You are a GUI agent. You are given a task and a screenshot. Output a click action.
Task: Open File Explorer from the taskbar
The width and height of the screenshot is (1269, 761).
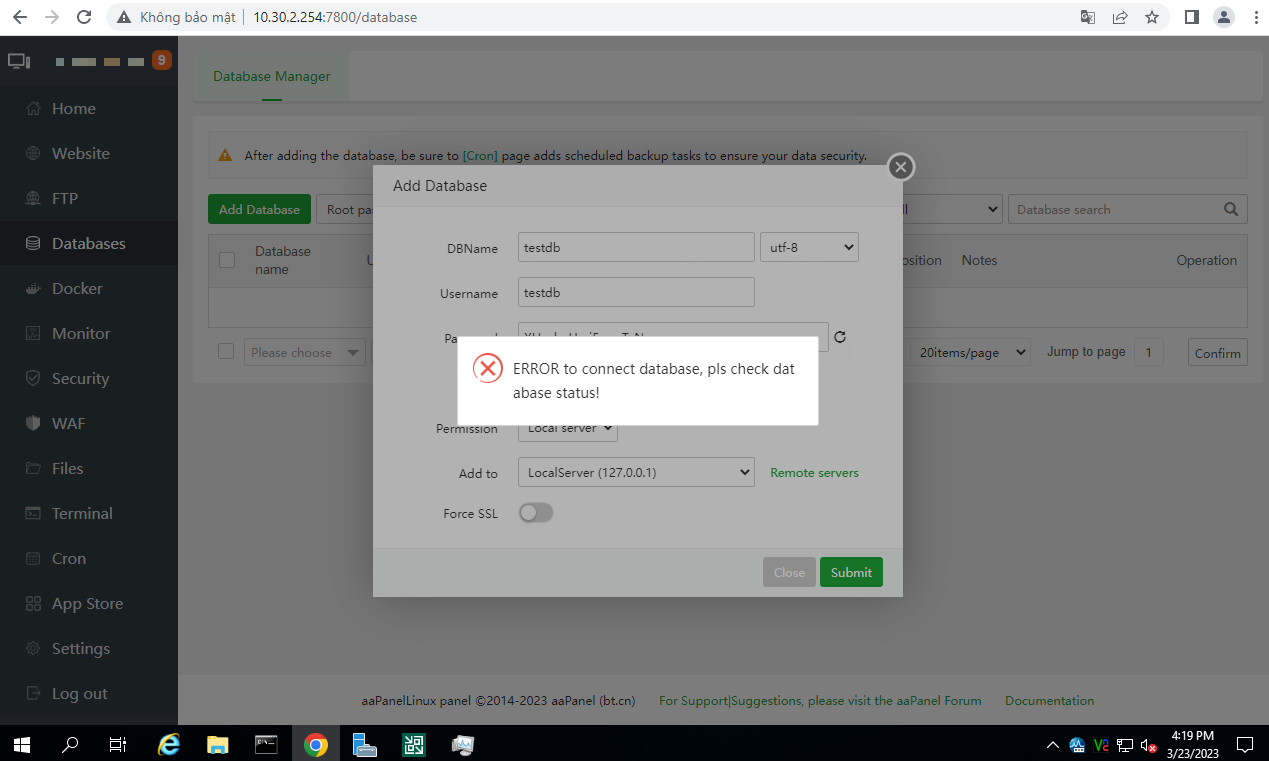point(218,744)
